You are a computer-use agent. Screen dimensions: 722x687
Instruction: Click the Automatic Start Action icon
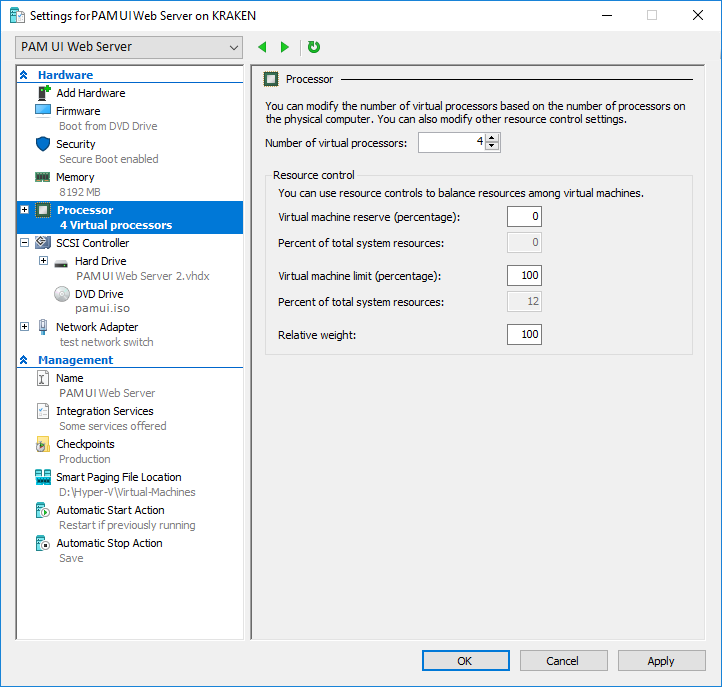tap(43, 510)
